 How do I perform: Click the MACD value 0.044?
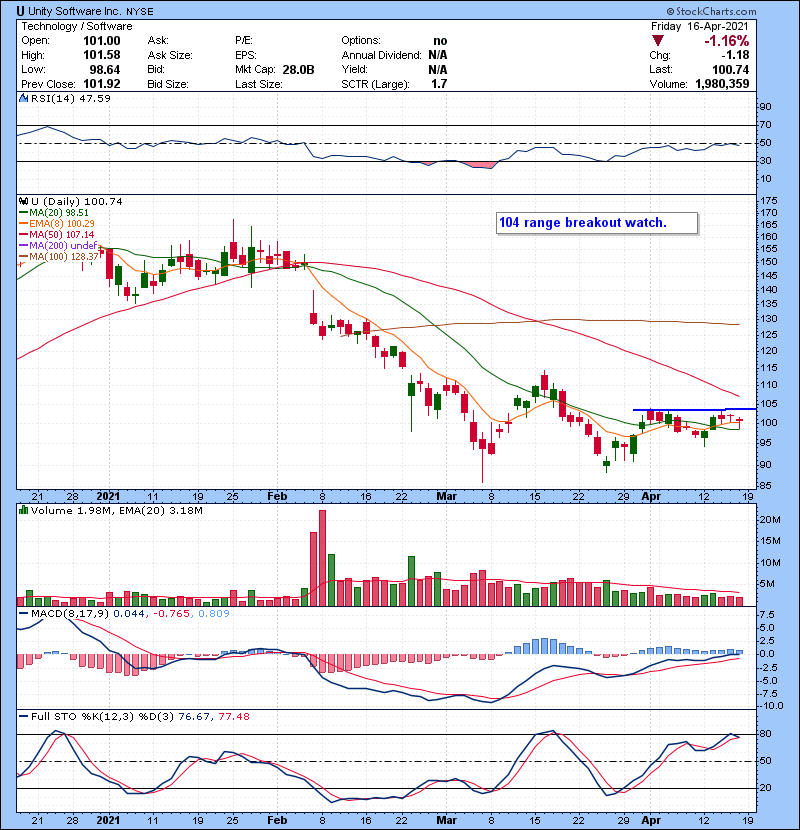(x=129, y=614)
